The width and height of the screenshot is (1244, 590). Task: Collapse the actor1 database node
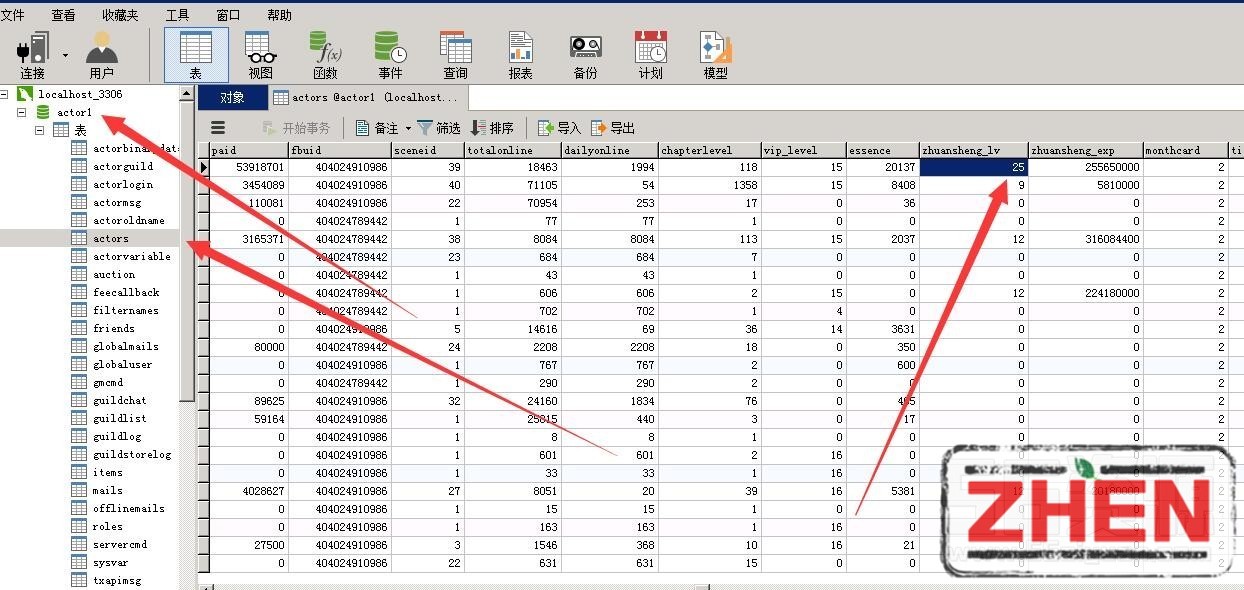(22, 112)
